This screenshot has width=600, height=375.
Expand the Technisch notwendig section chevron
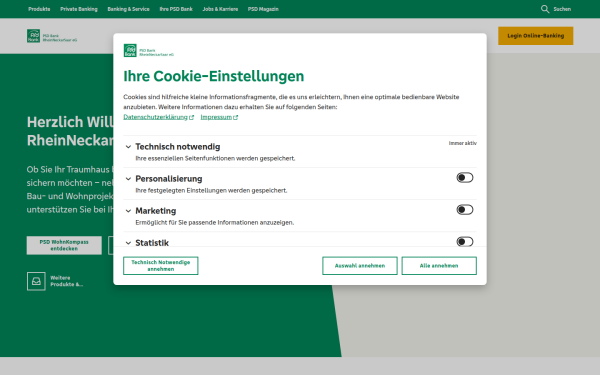tap(128, 147)
